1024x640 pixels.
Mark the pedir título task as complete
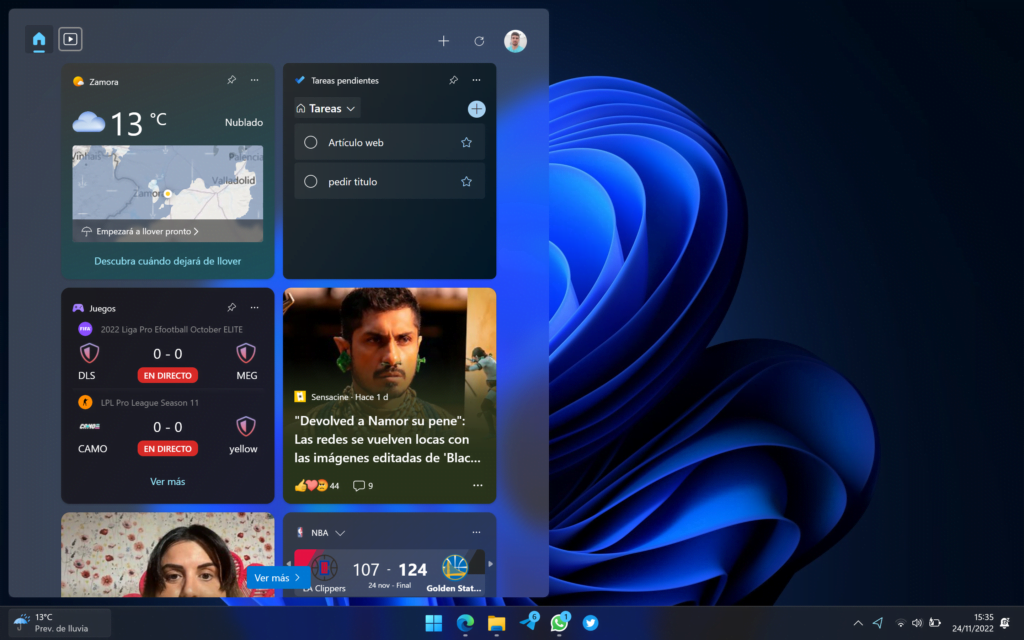[x=310, y=181]
